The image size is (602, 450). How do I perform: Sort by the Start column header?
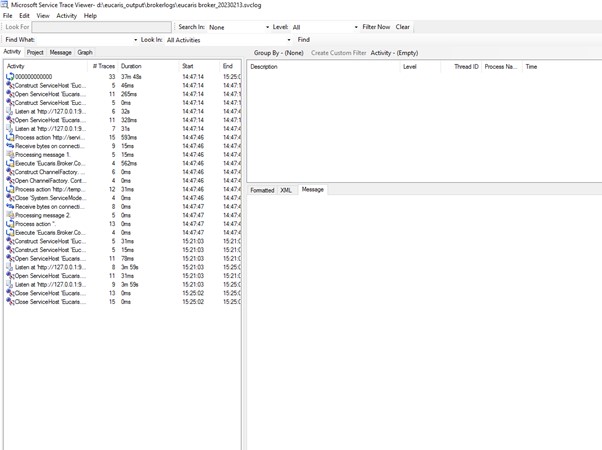coord(200,66)
